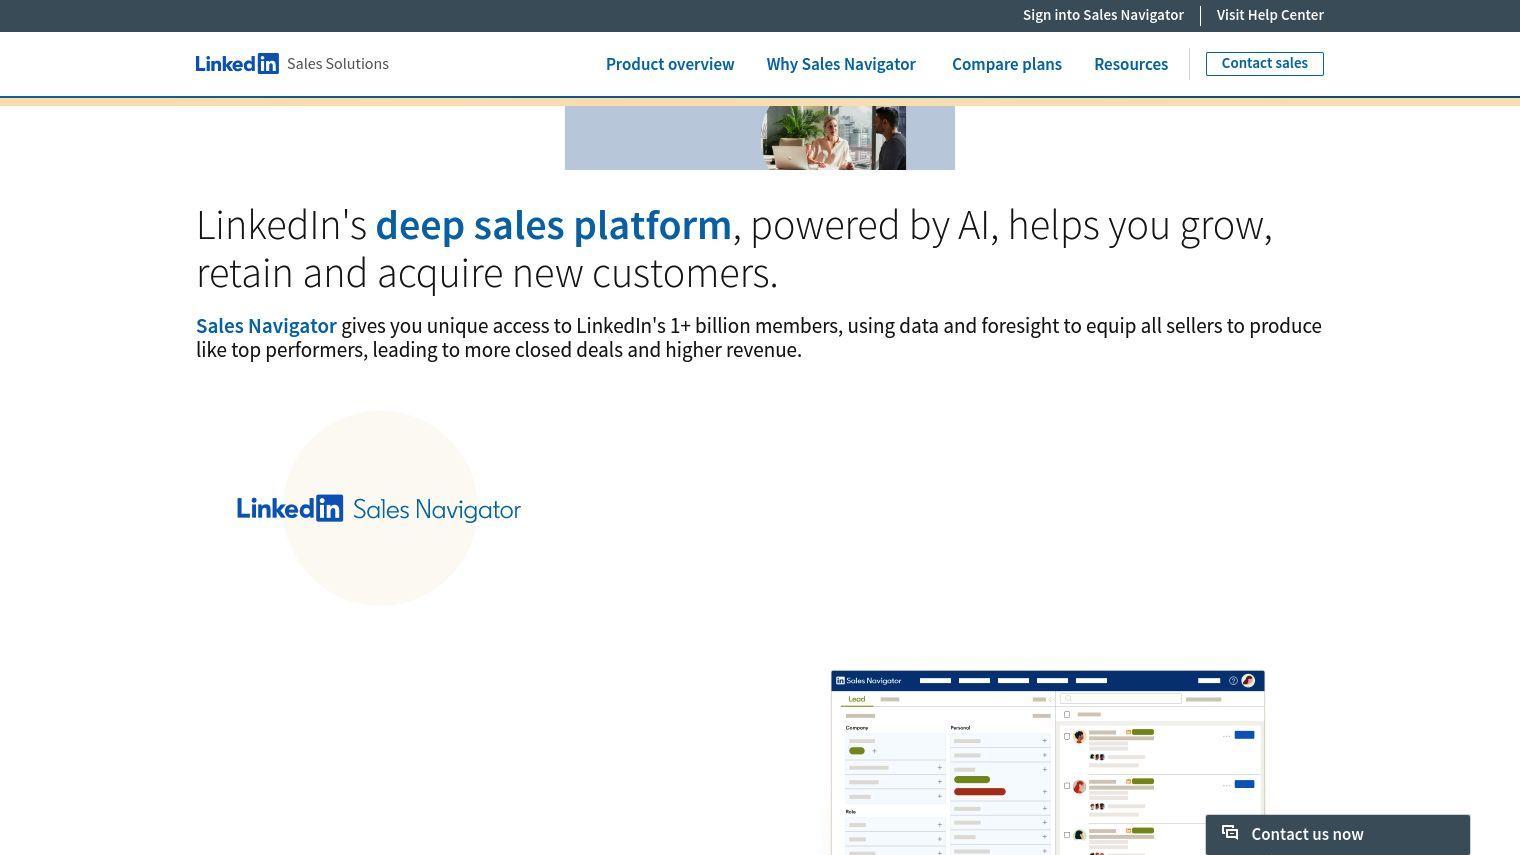
Task: Sign into Sales Navigator
Action: (x=1103, y=15)
